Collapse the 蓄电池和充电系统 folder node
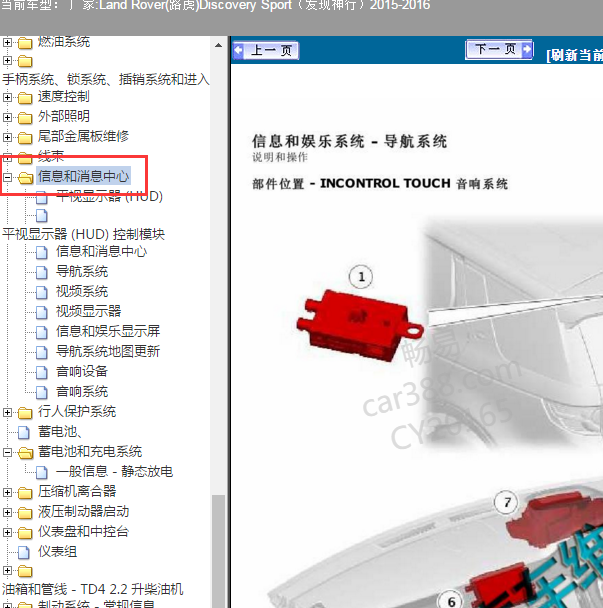 7,453
